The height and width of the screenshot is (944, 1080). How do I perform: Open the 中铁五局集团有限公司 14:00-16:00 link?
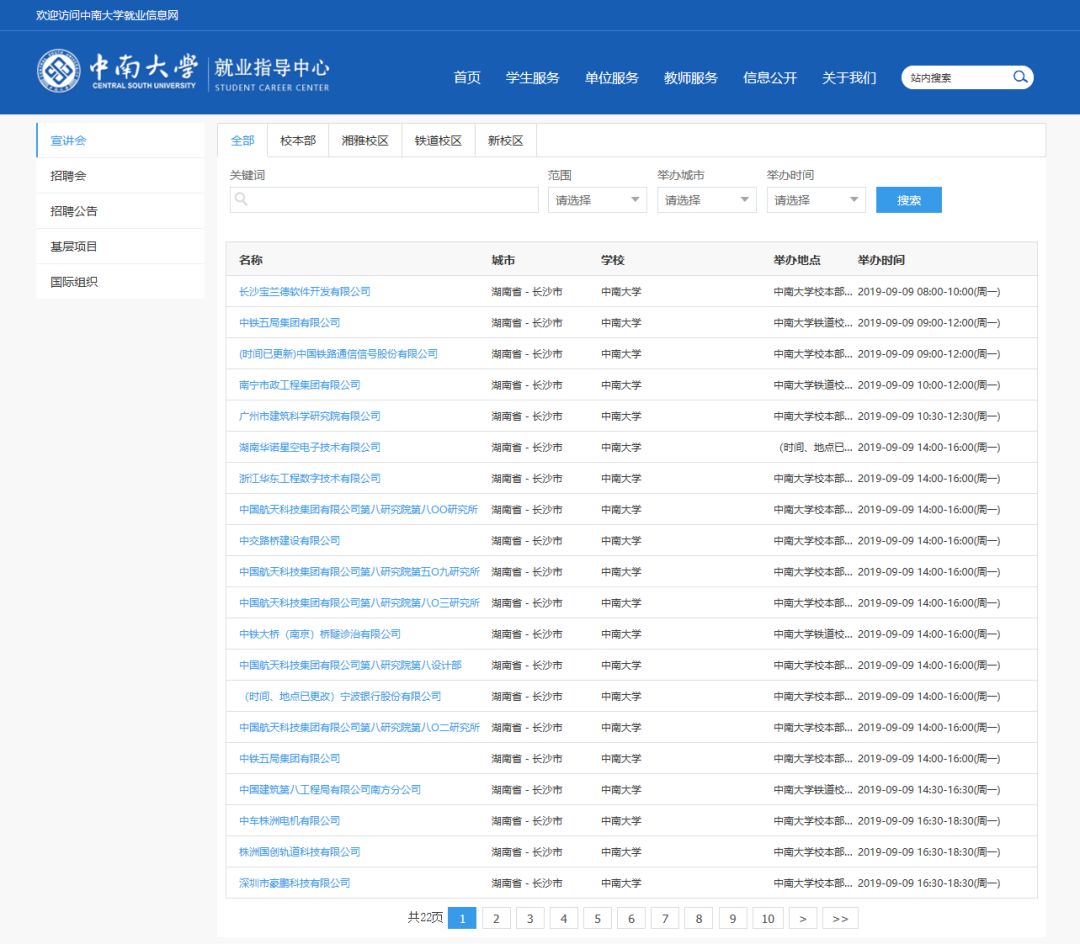tap(289, 758)
